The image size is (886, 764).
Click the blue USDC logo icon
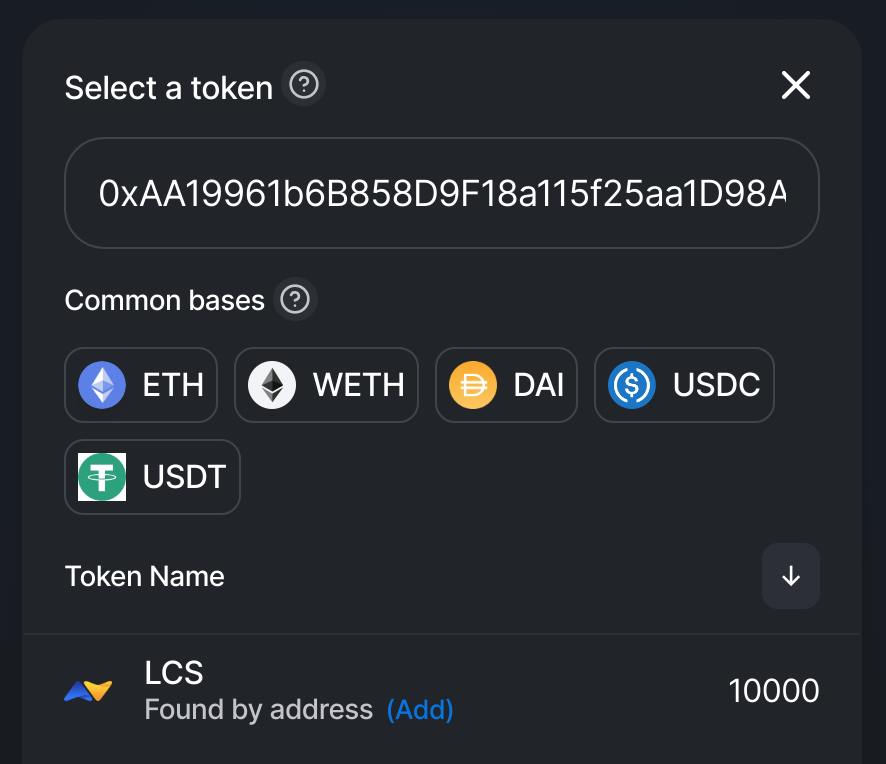click(x=632, y=385)
